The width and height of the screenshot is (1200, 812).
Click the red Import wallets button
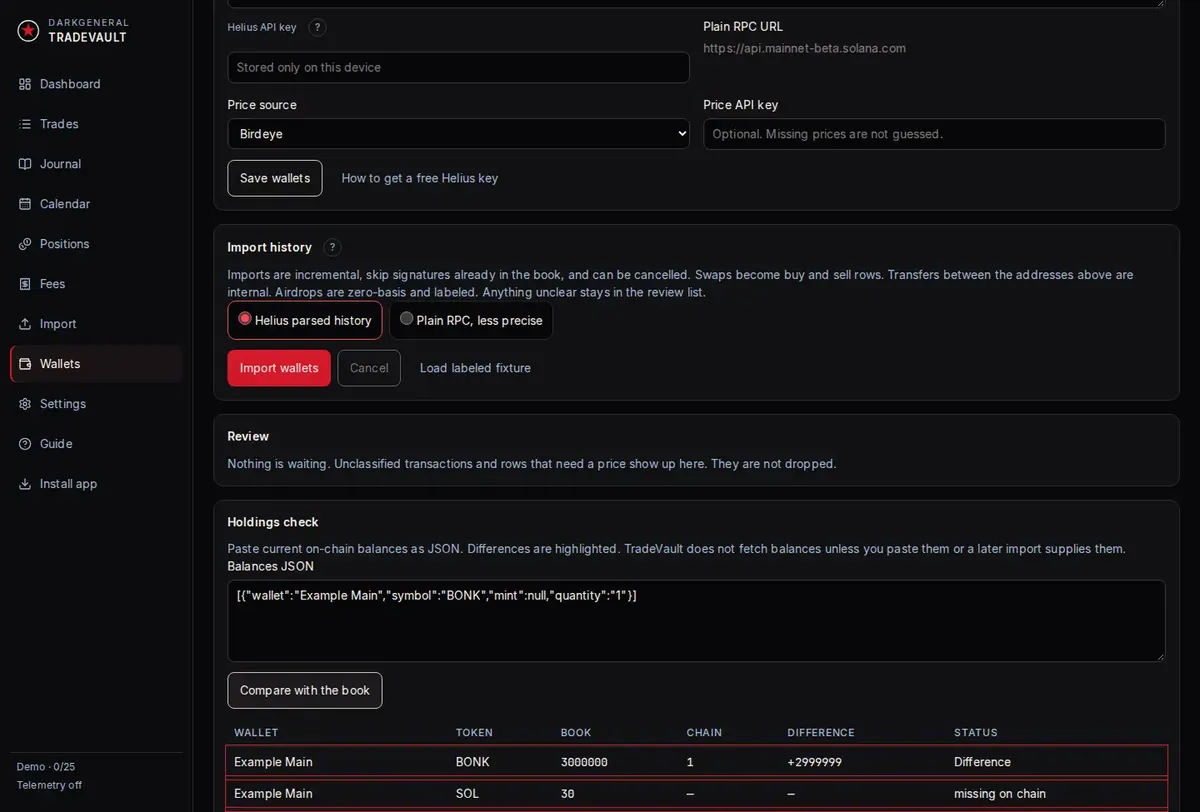279,368
